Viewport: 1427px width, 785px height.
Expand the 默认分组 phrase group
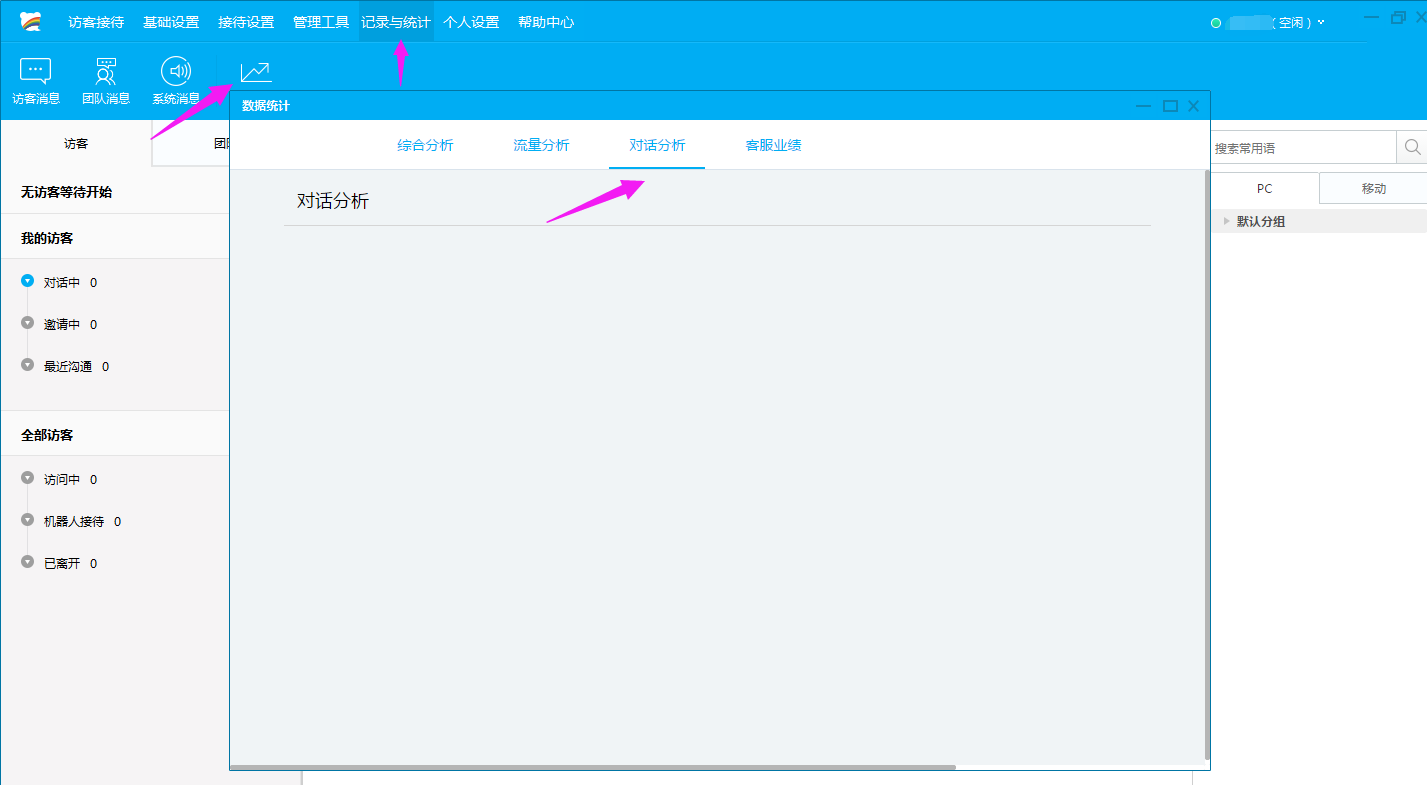coord(1227,221)
